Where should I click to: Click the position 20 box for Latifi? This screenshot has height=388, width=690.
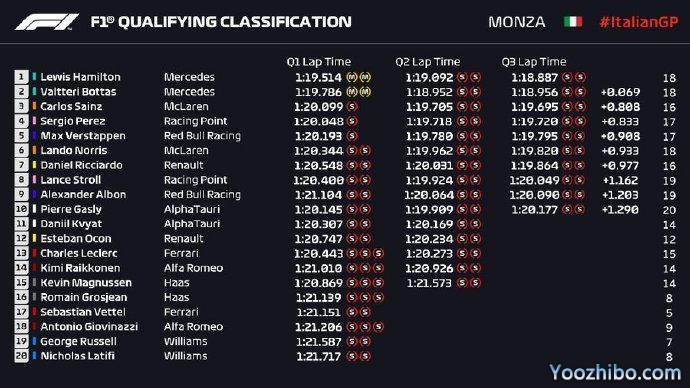(x=21, y=355)
